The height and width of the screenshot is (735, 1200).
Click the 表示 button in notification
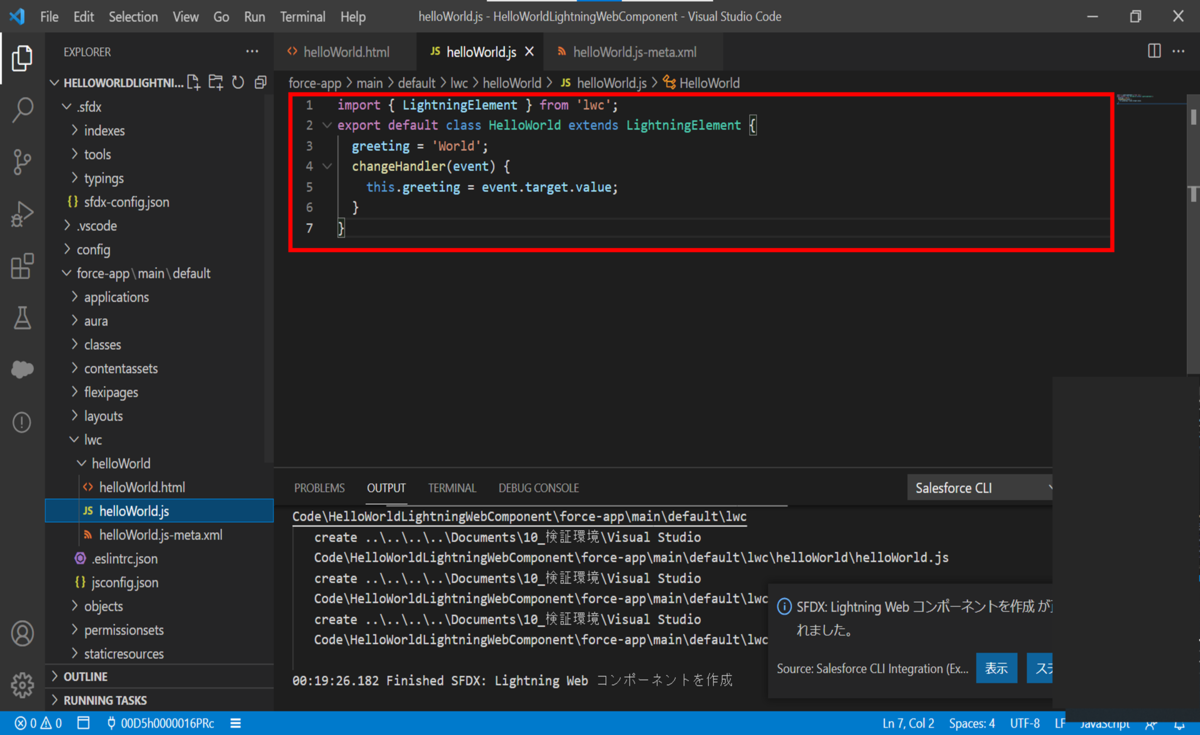997,668
